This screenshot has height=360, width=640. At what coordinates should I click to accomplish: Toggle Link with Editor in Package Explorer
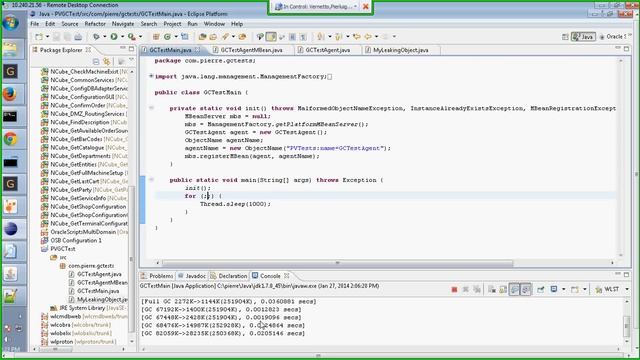tap(107, 61)
